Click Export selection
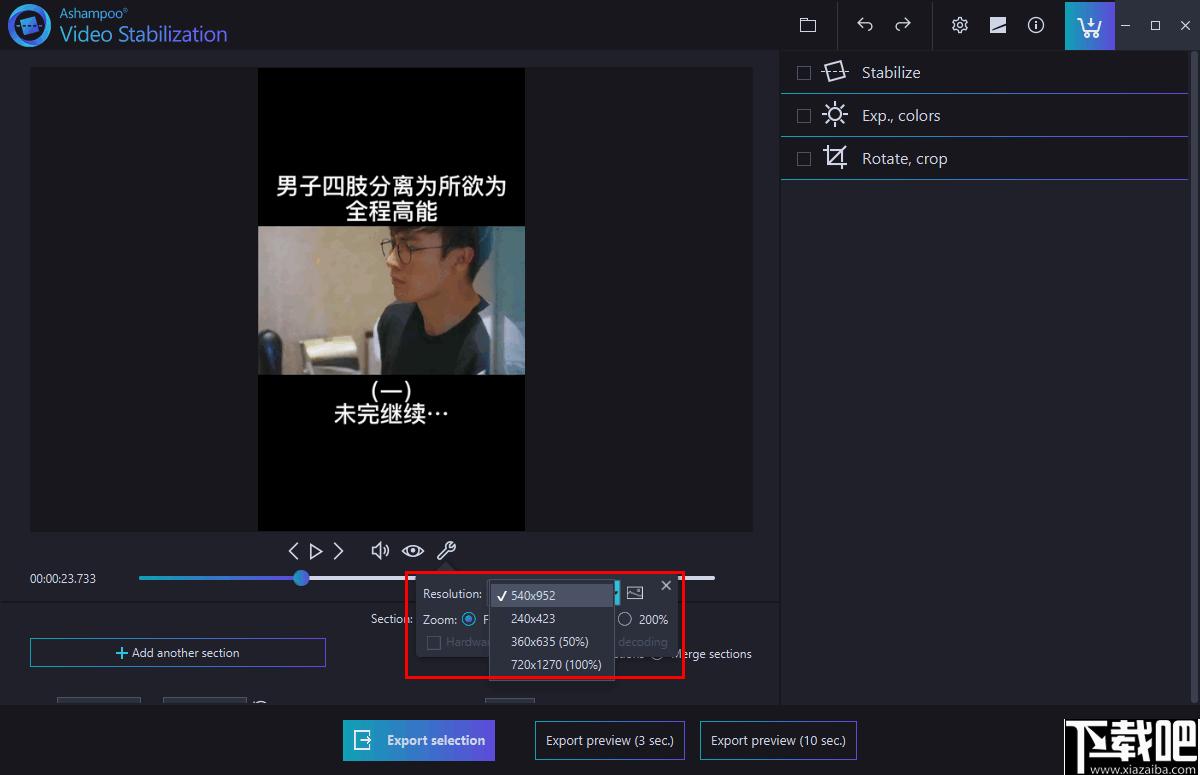The width and height of the screenshot is (1200, 775). coord(419,741)
